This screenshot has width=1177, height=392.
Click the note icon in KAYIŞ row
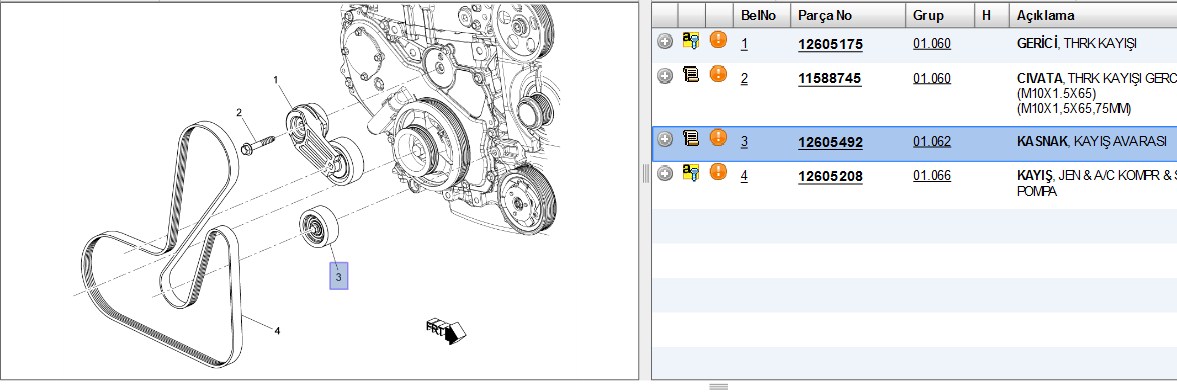(691, 173)
